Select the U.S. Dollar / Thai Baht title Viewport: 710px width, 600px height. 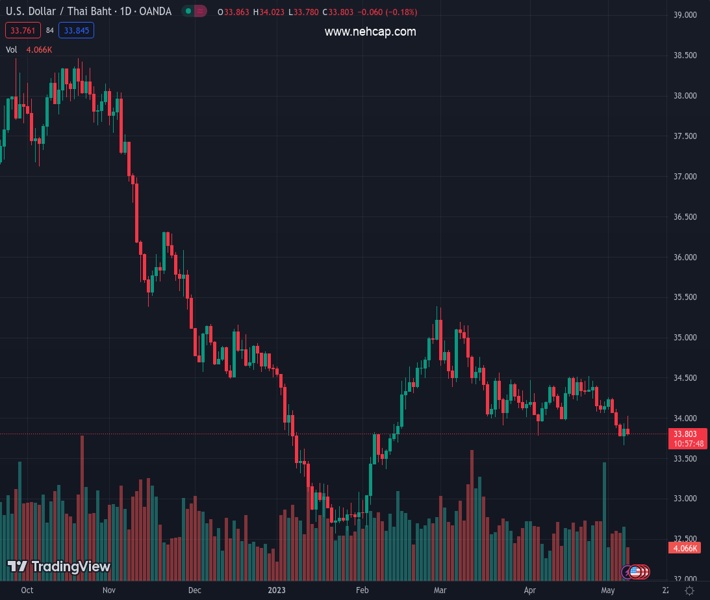(x=61, y=11)
